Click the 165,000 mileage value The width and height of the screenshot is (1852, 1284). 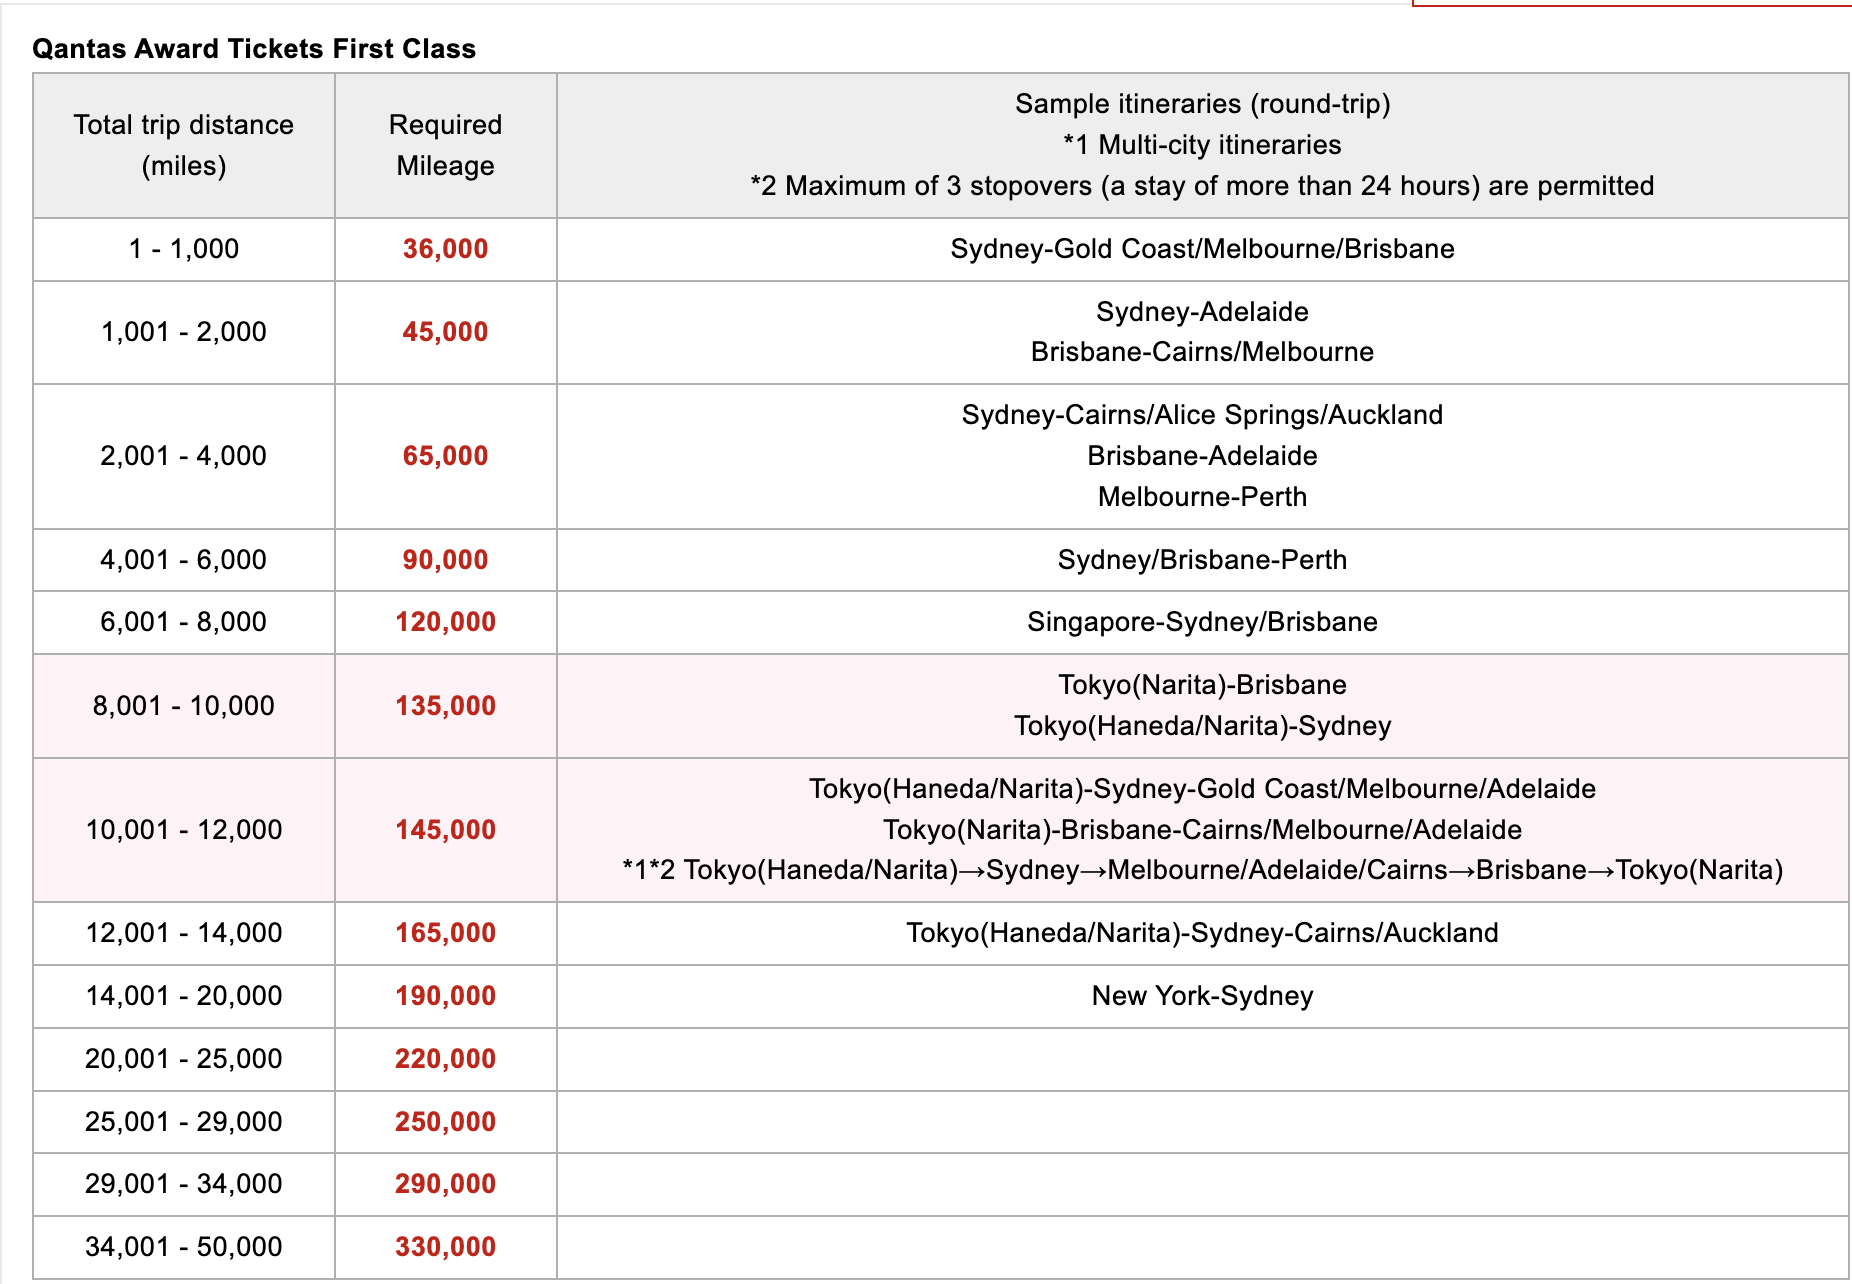446,933
